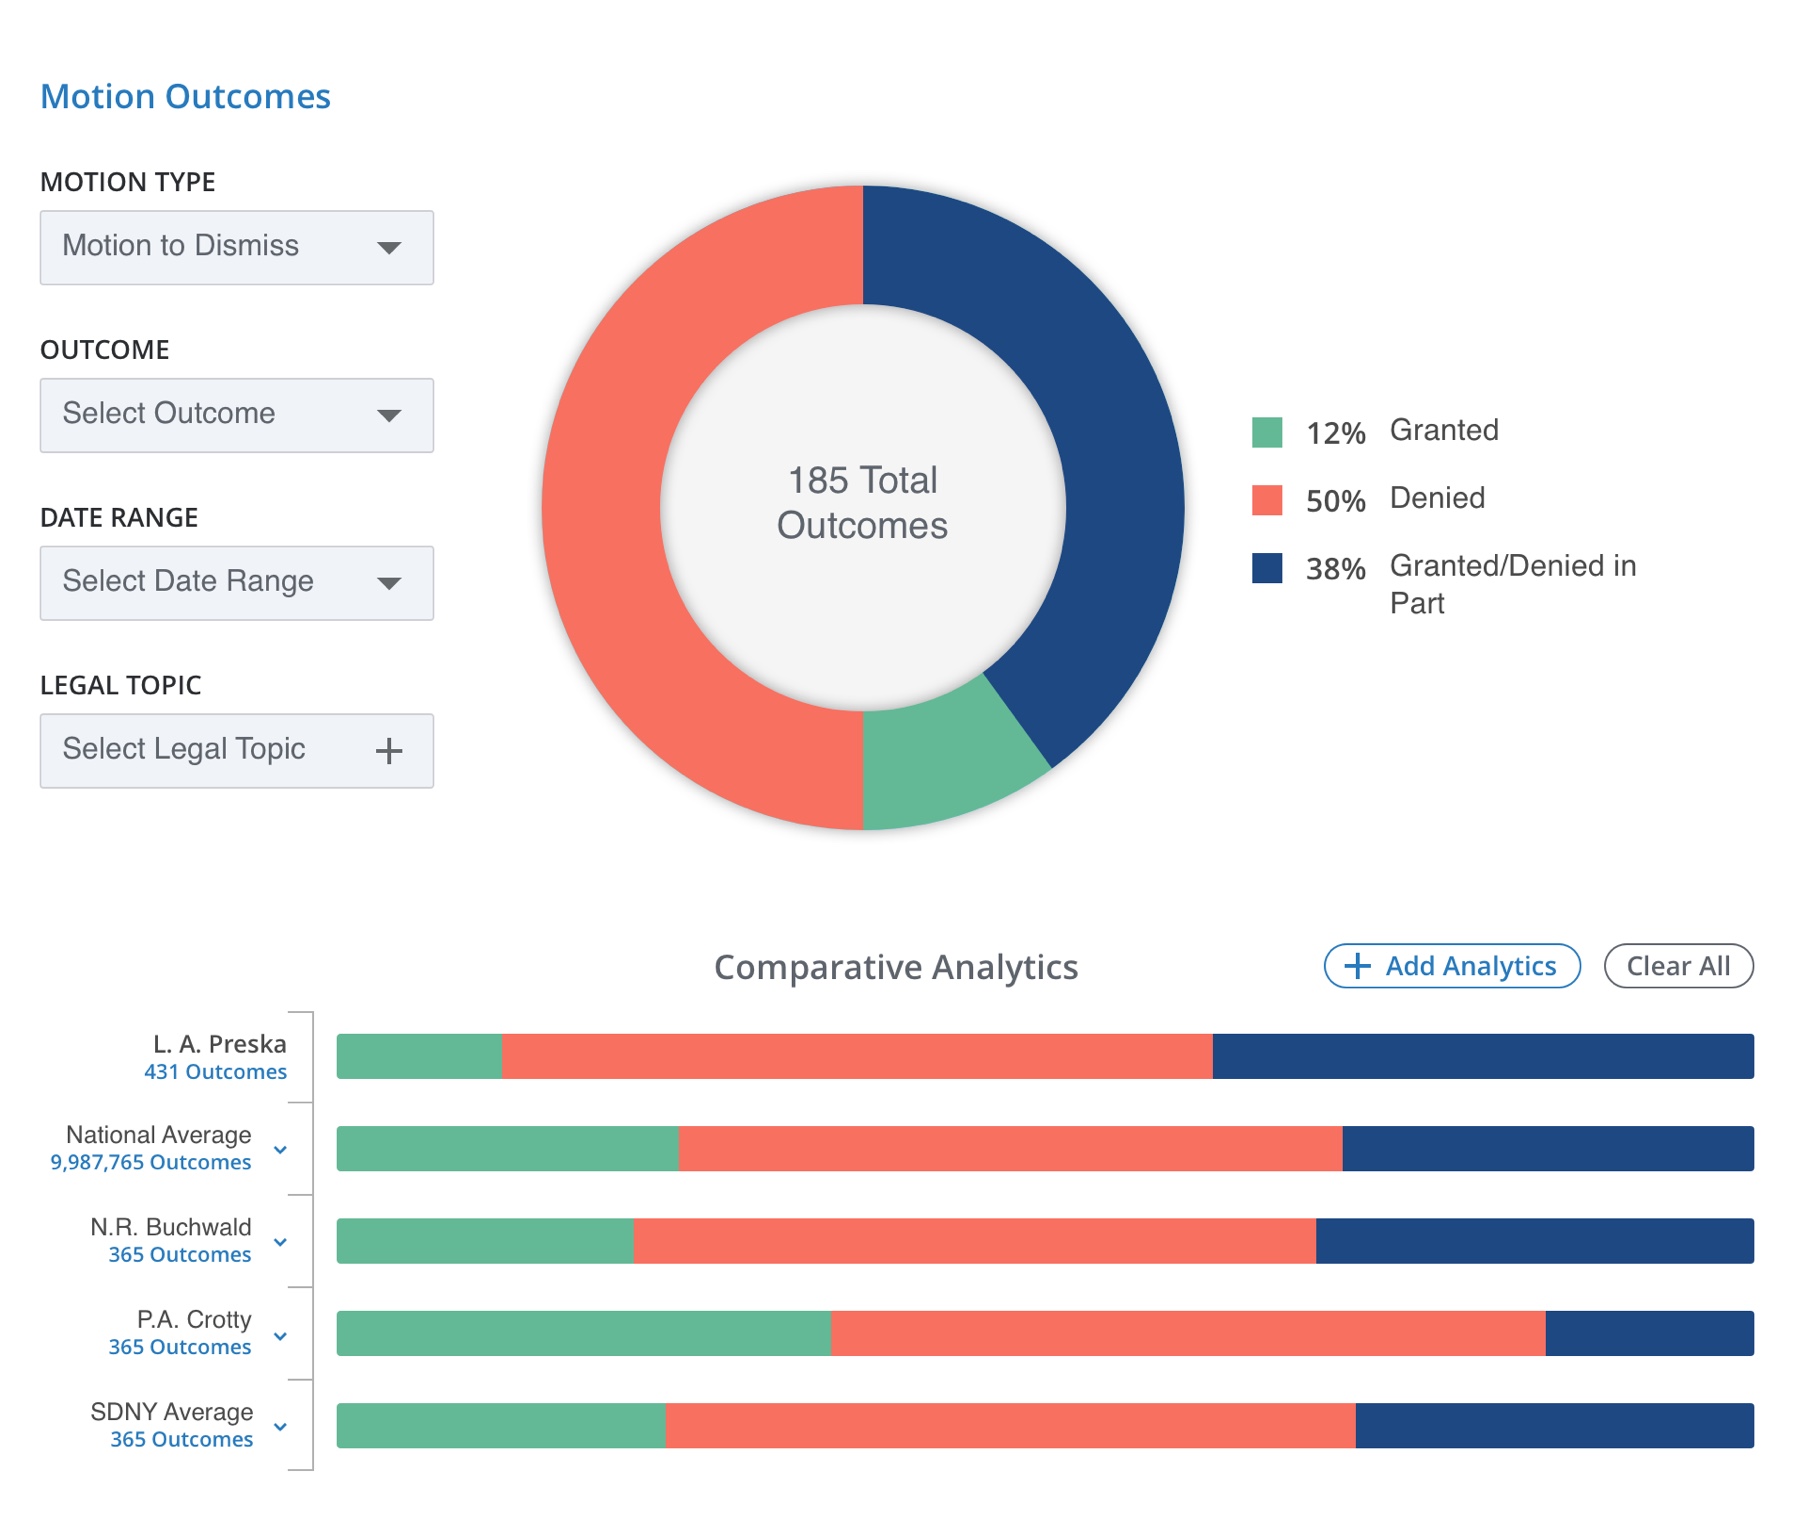
Task: Open the 365 Outcomes link under N.R. Buchwald
Action: pyautogui.click(x=180, y=1255)
